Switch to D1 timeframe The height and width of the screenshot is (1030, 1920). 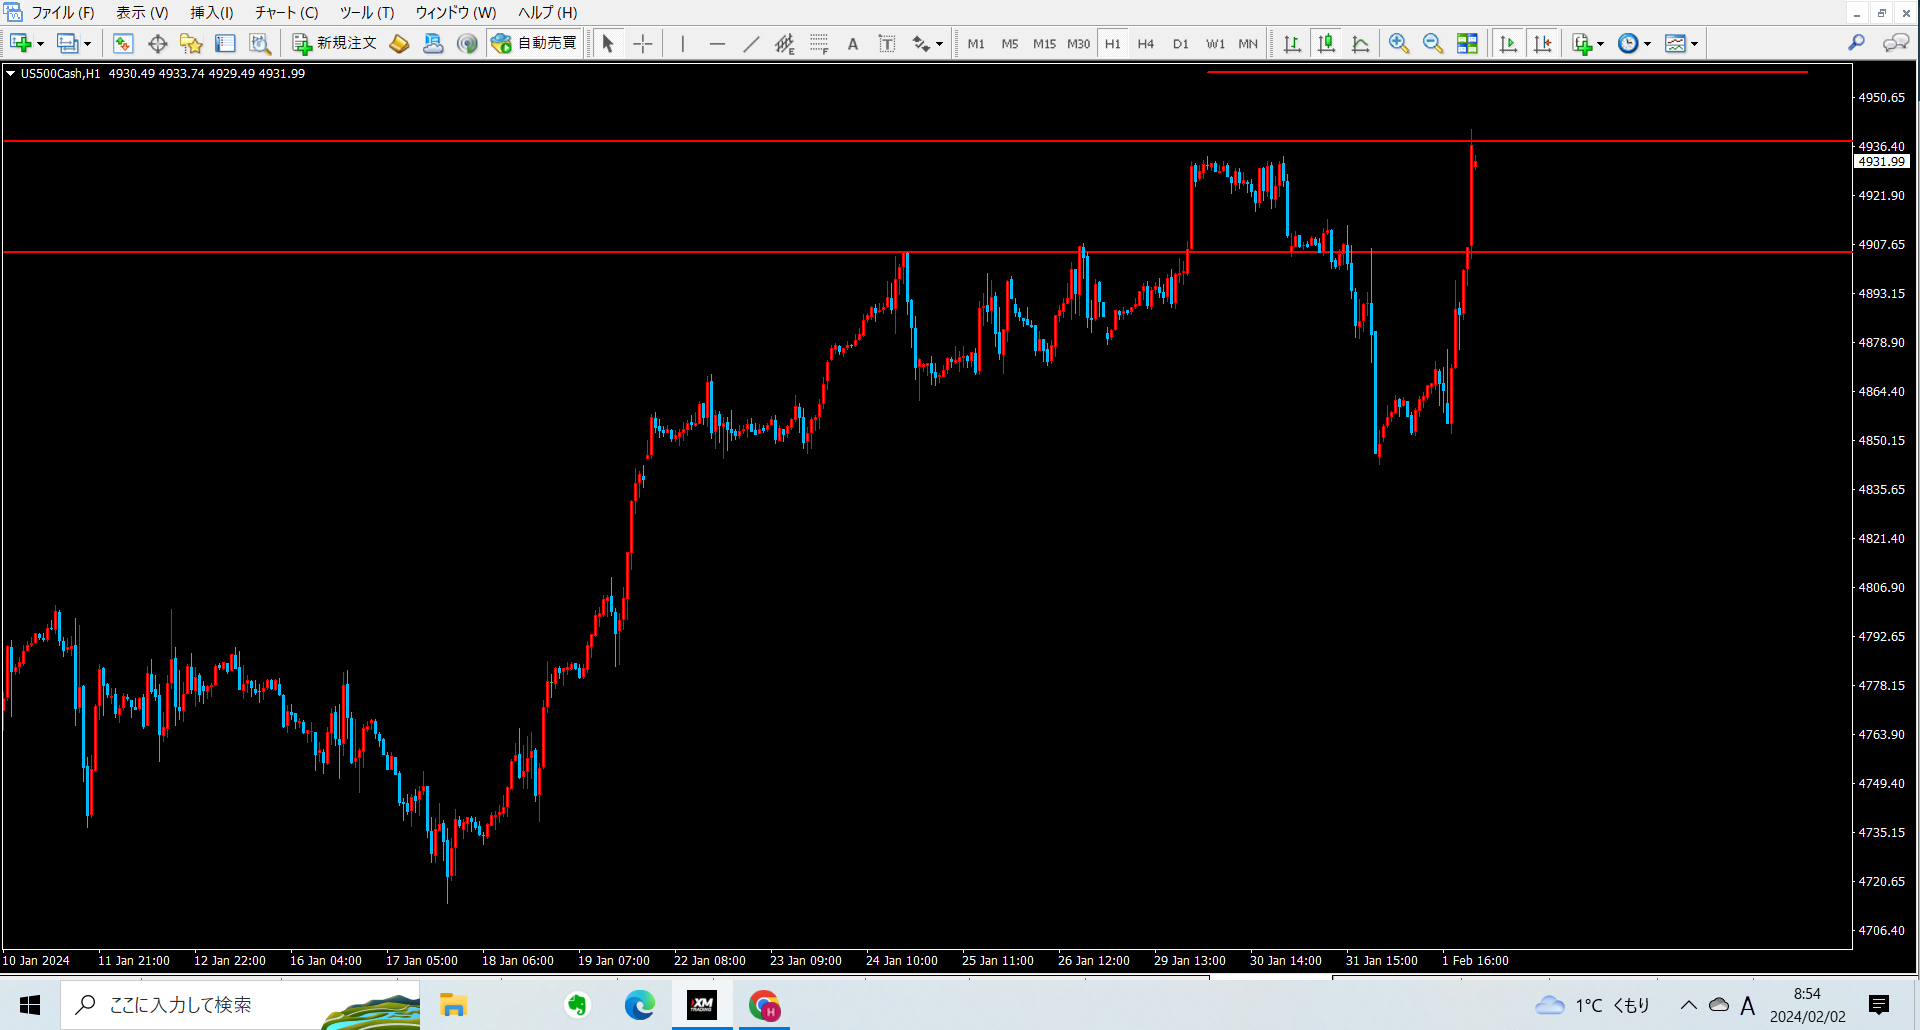coord(1181,43)
